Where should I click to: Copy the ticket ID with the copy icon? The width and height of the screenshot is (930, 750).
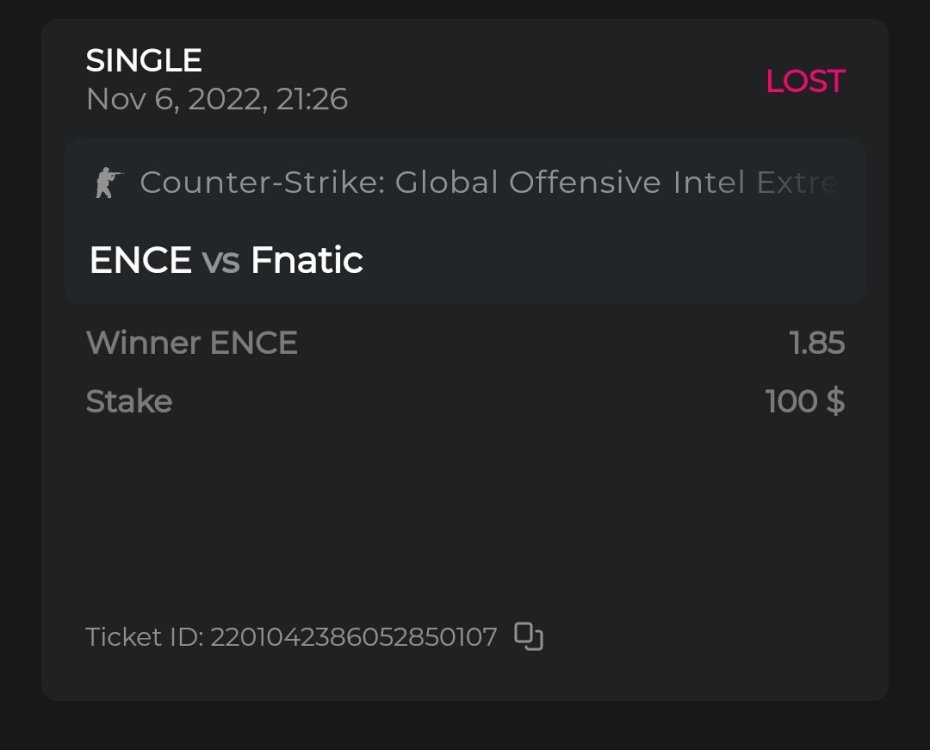coord(528,636)
